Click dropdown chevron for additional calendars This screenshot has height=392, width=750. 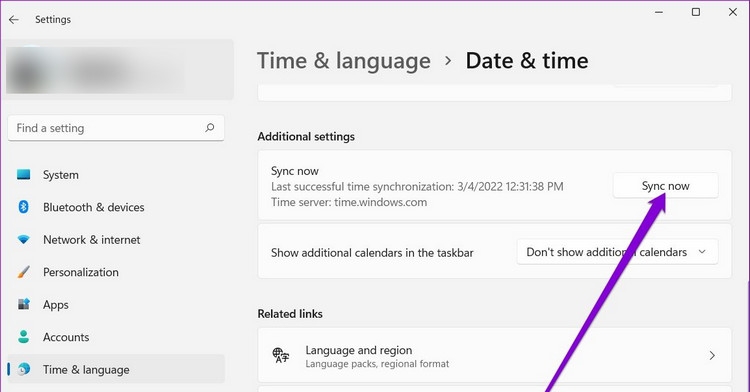point(702,252)
